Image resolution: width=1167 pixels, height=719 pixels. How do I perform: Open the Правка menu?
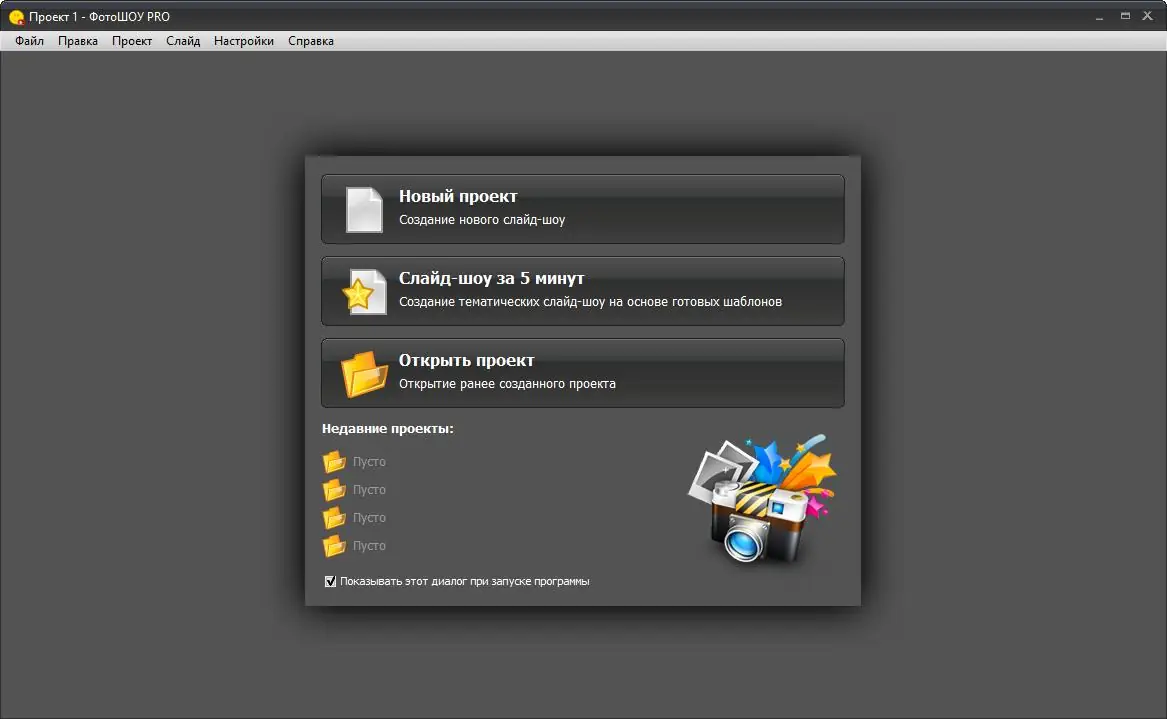tap(77, 41)
